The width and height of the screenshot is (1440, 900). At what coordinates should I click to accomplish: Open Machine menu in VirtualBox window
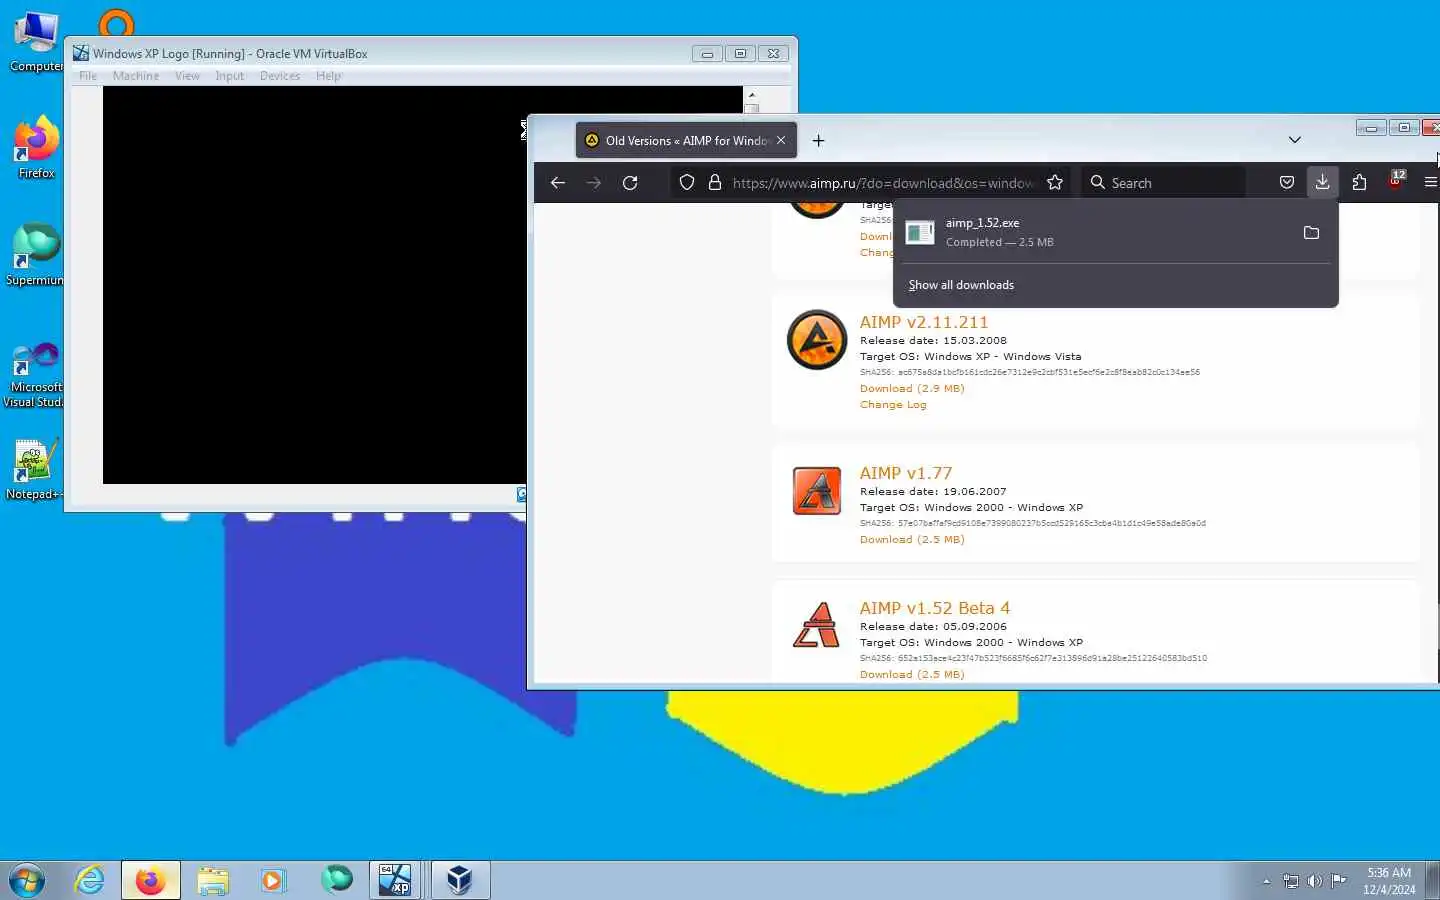pos(136,76)
